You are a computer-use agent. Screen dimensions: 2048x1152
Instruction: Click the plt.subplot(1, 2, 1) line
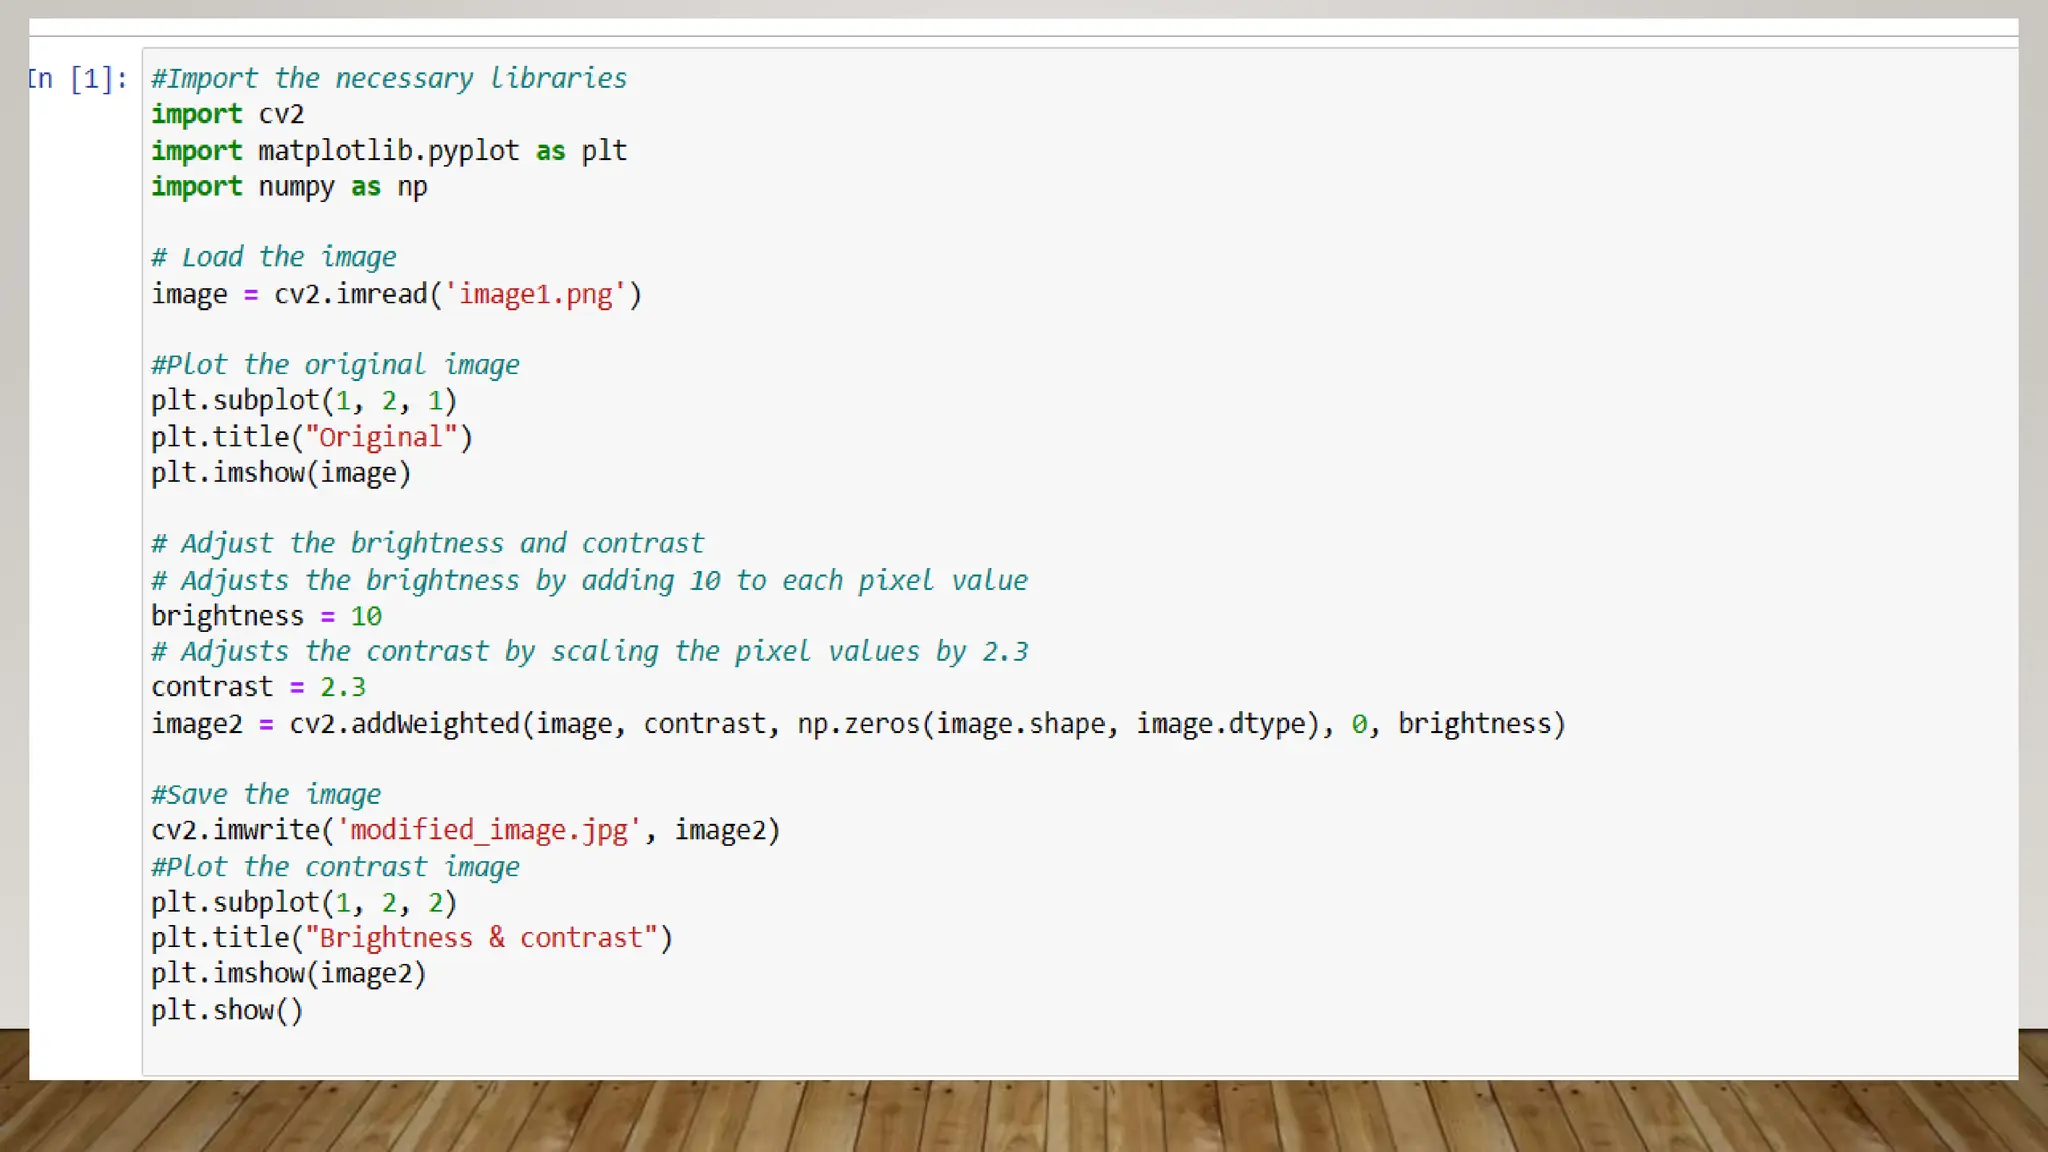[x=303, y=401]
